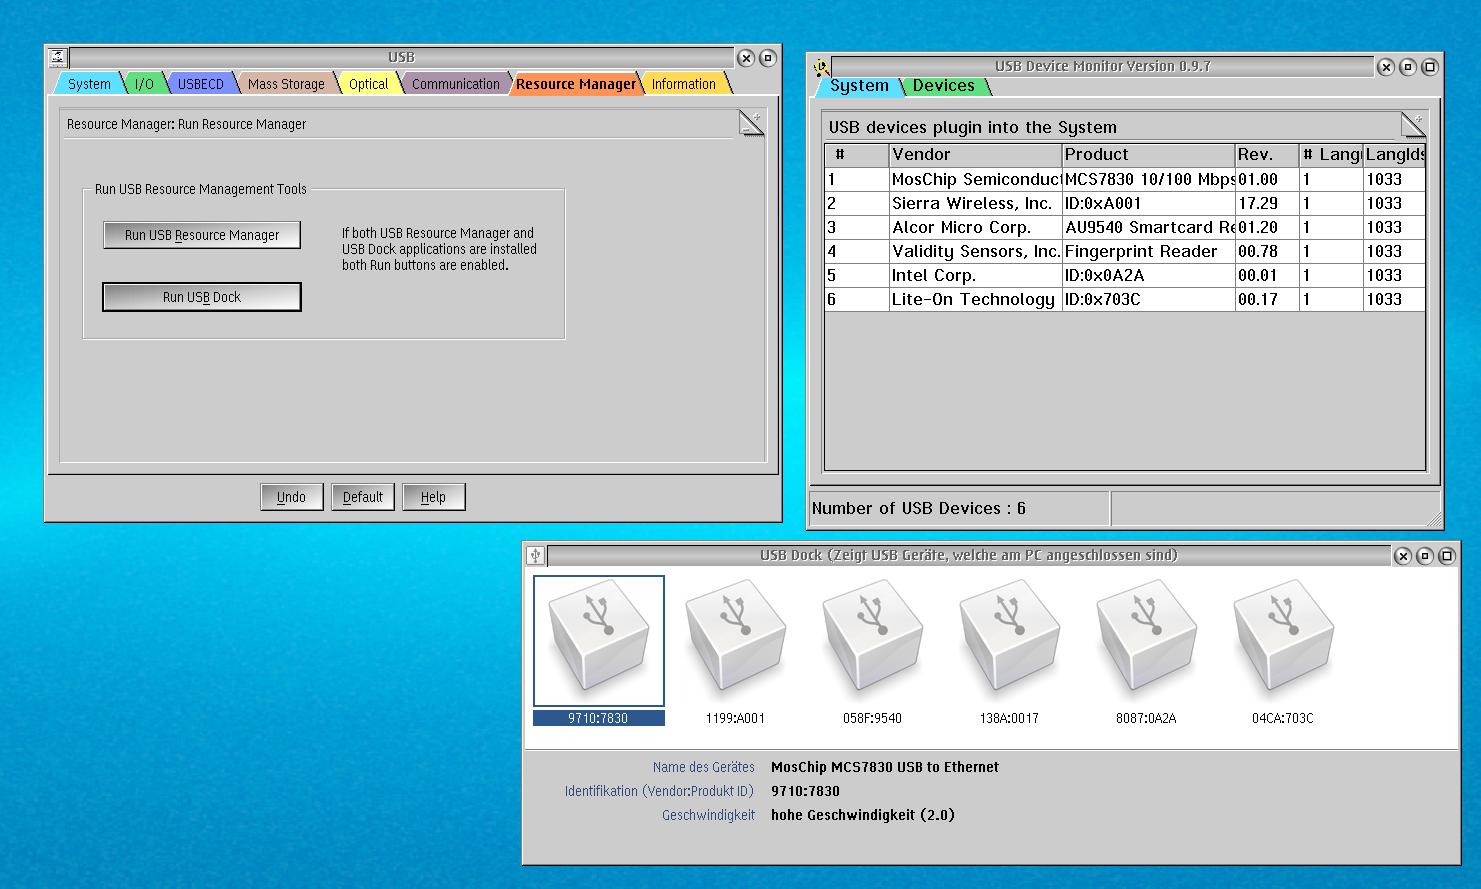Click the hohe Geschwindigkeit (2.0) speed value
Viewport: 1481px width, 889px height.
point(863,815)
